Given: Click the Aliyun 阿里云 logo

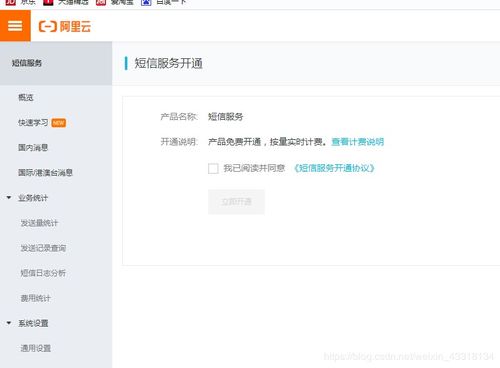Looking at the screenshot, I should coord(65,26).
